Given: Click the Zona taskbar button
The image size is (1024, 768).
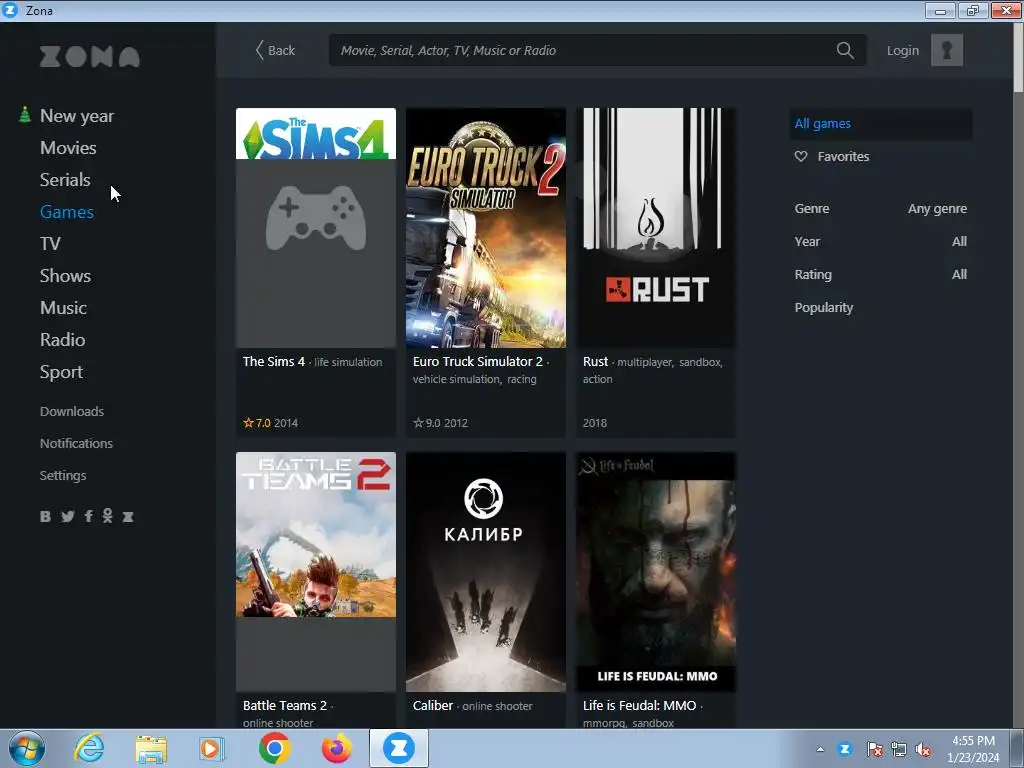Looking at the screenshot, I should (399, 748).
